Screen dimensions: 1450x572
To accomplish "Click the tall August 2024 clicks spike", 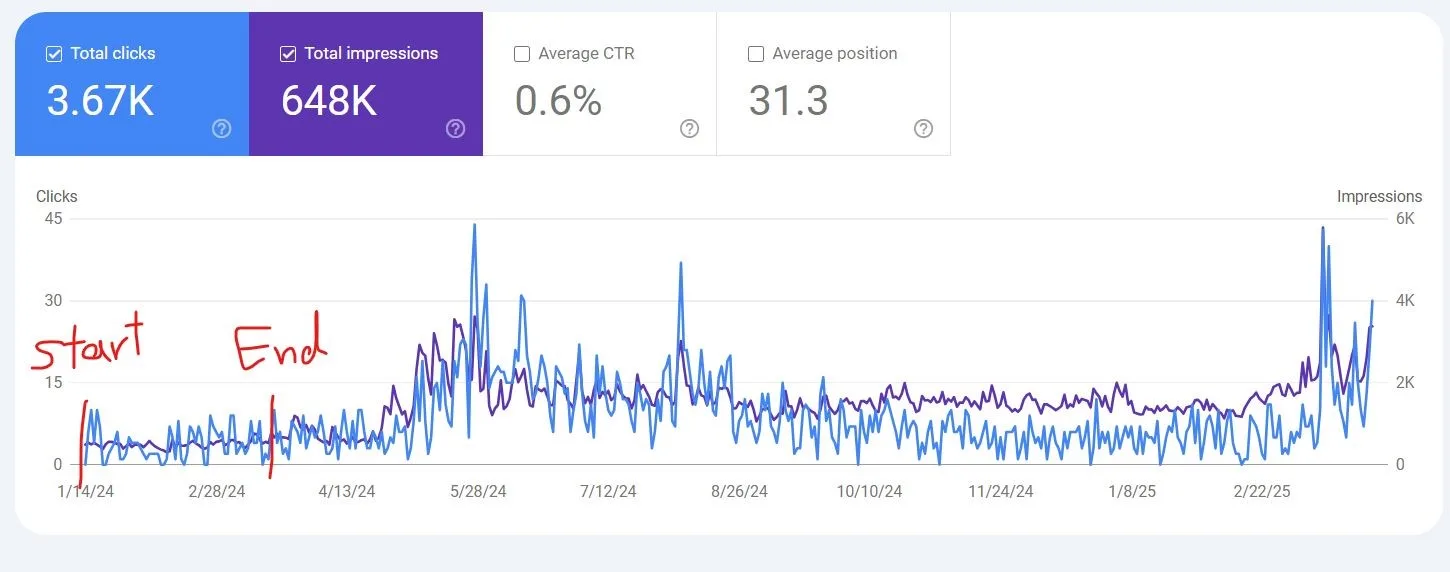I will point(681,263).
